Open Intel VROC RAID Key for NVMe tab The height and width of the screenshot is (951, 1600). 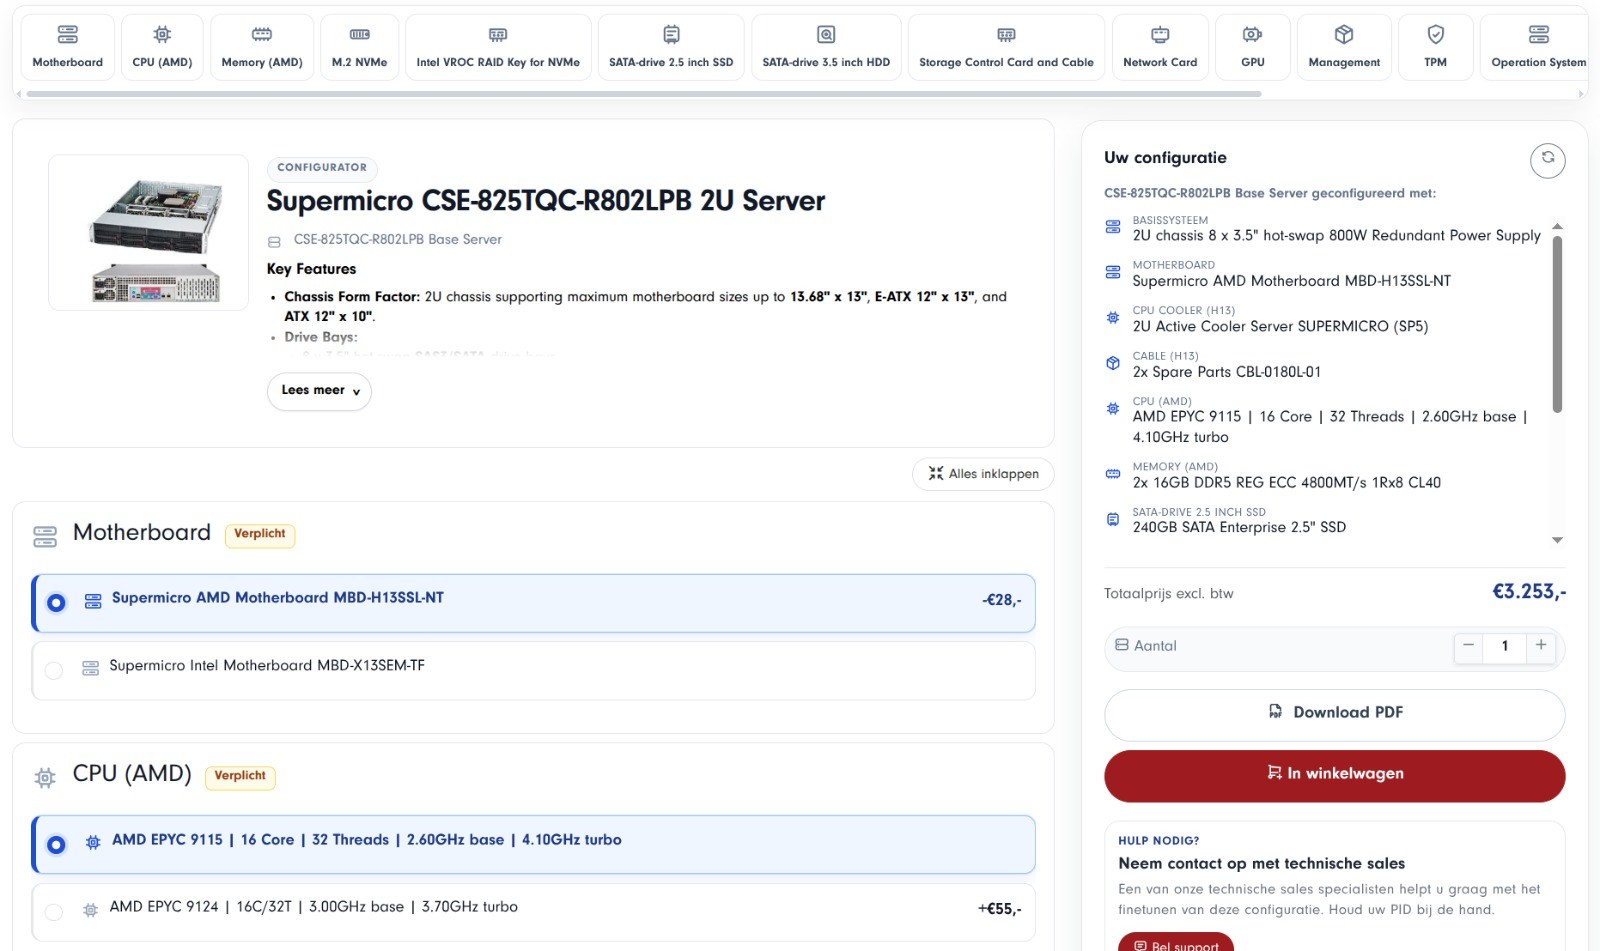498,47
